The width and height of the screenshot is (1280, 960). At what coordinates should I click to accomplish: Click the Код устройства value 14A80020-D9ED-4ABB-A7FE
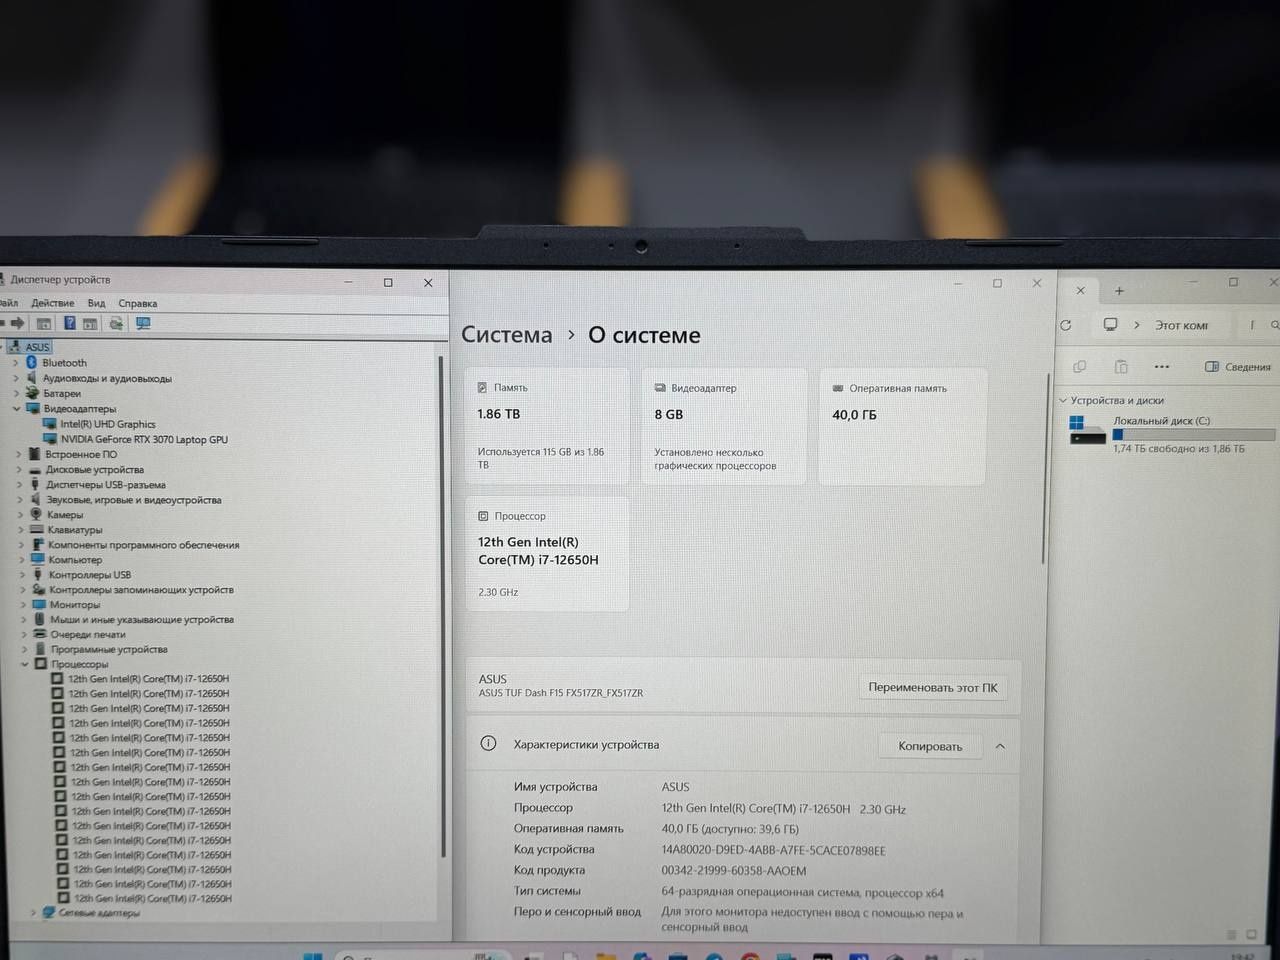(x=773, y=850)
